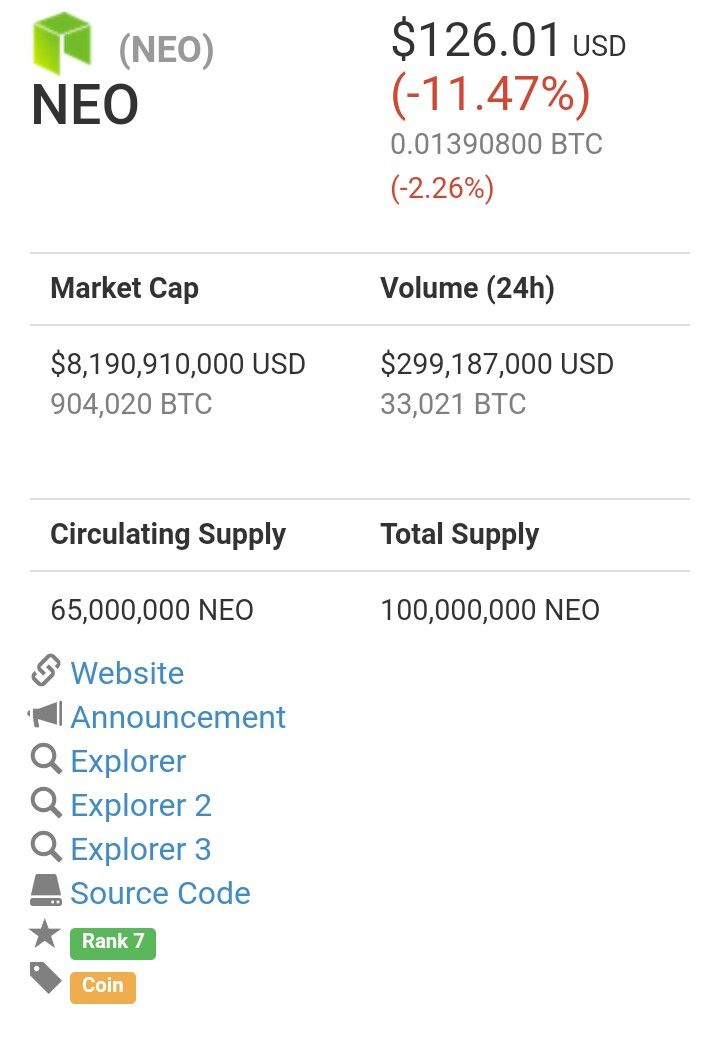Open the Explorer 3 link
Screen dimensions: 720x1053
(x=141, y=849)
